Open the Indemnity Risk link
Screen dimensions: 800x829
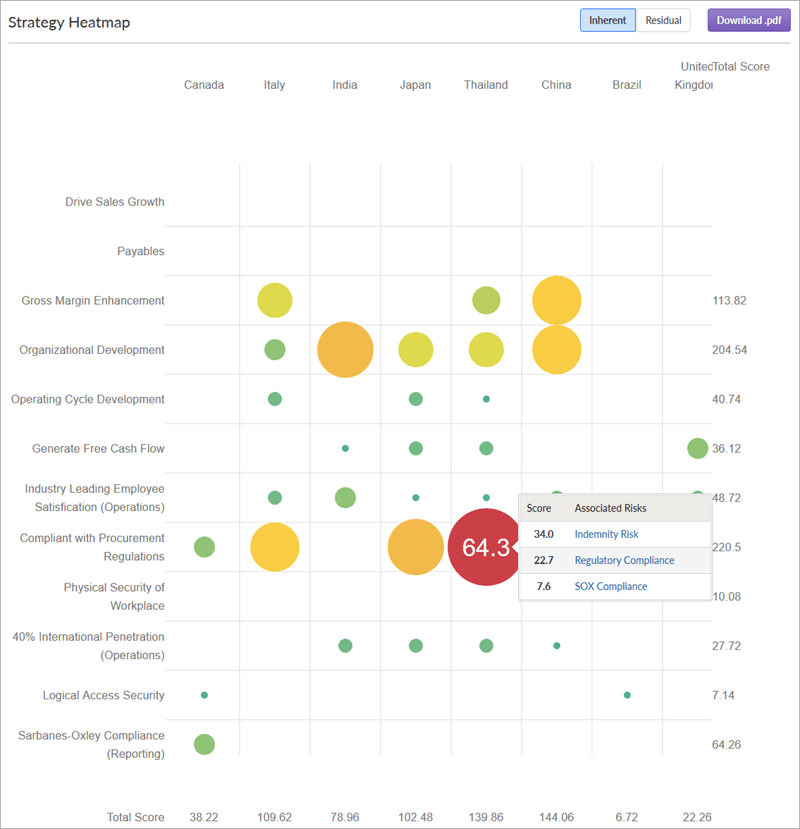click(608, 534)
